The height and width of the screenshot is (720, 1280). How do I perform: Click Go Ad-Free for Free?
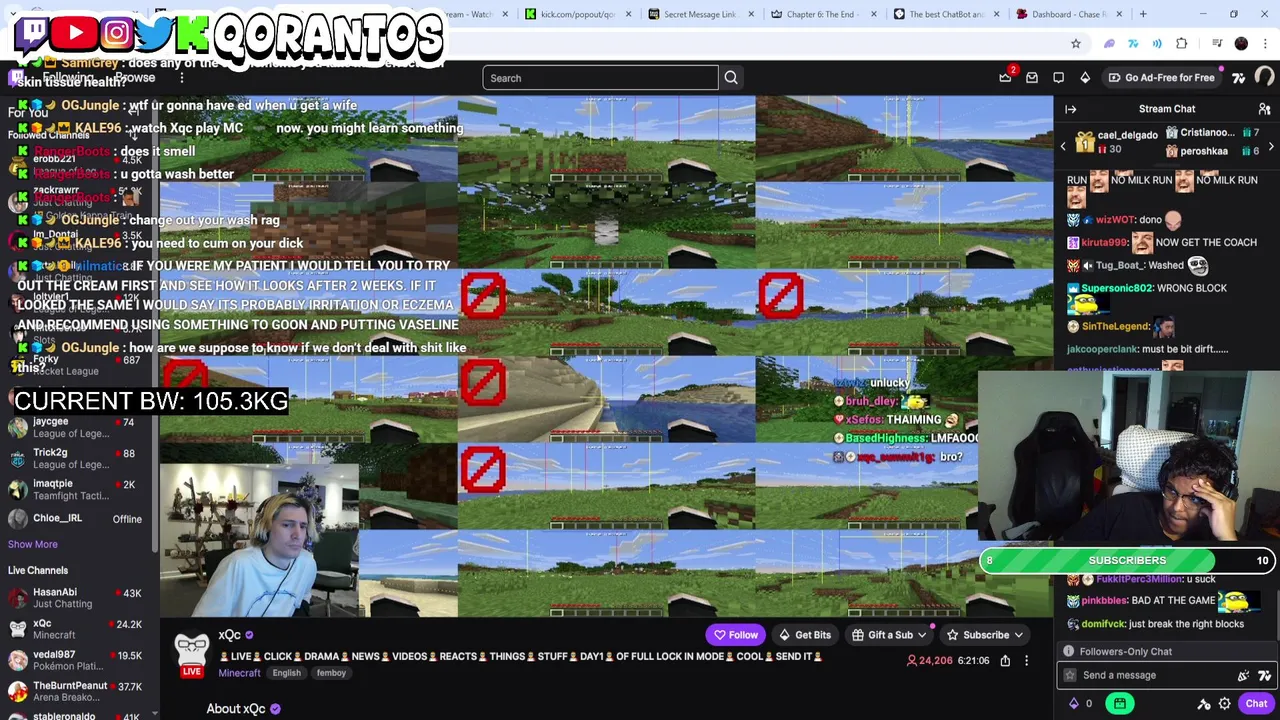pos(1160,78)
